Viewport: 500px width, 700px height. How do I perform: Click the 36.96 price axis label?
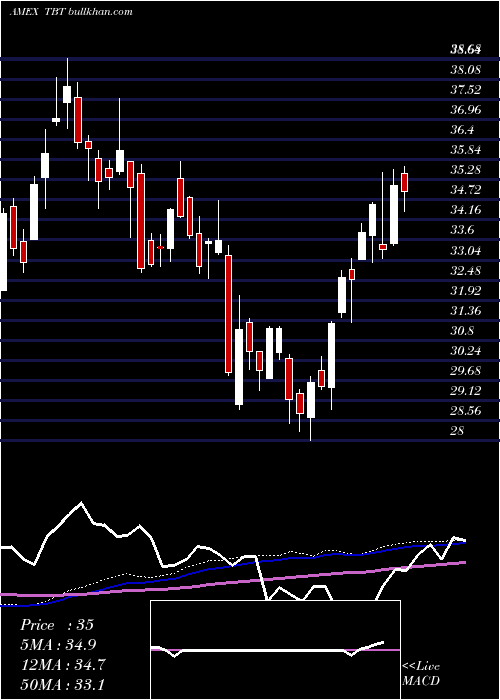click(465, 109)
